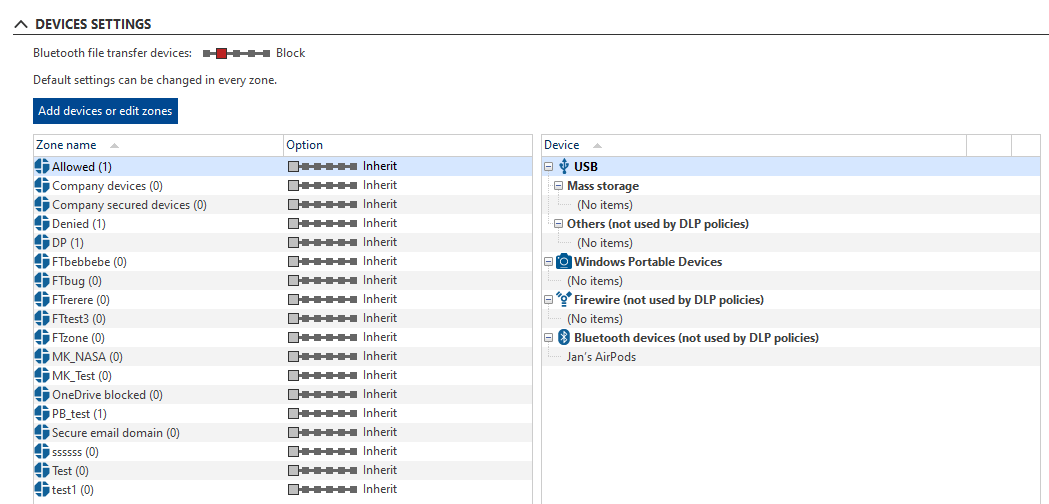1049x504 pixels.
Task: Change the Inherit slider for Company devices
Action: (x=322, y=185)
